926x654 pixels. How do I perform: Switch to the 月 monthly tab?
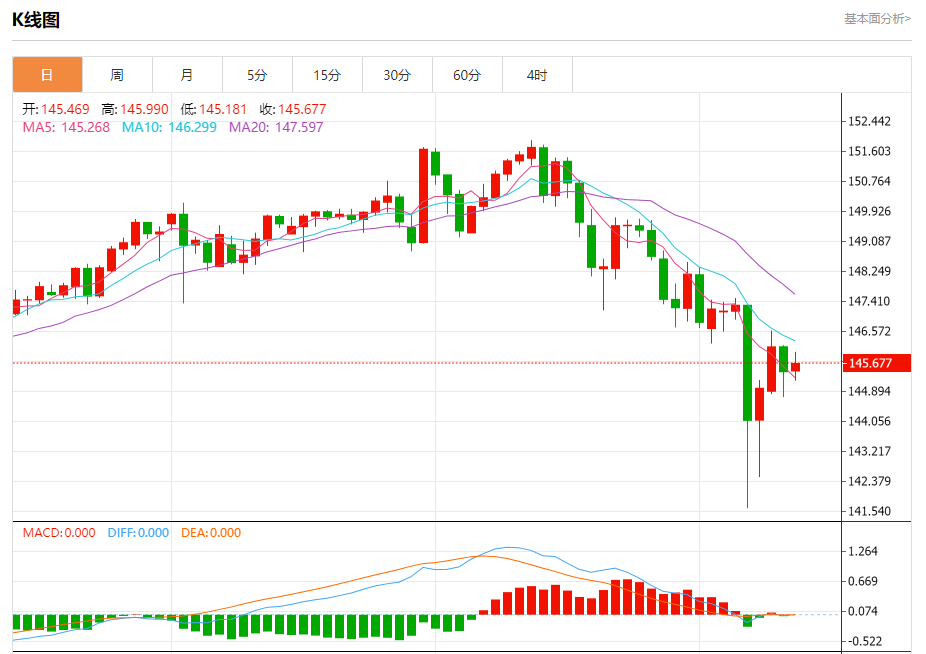click(x=187, y=75)
